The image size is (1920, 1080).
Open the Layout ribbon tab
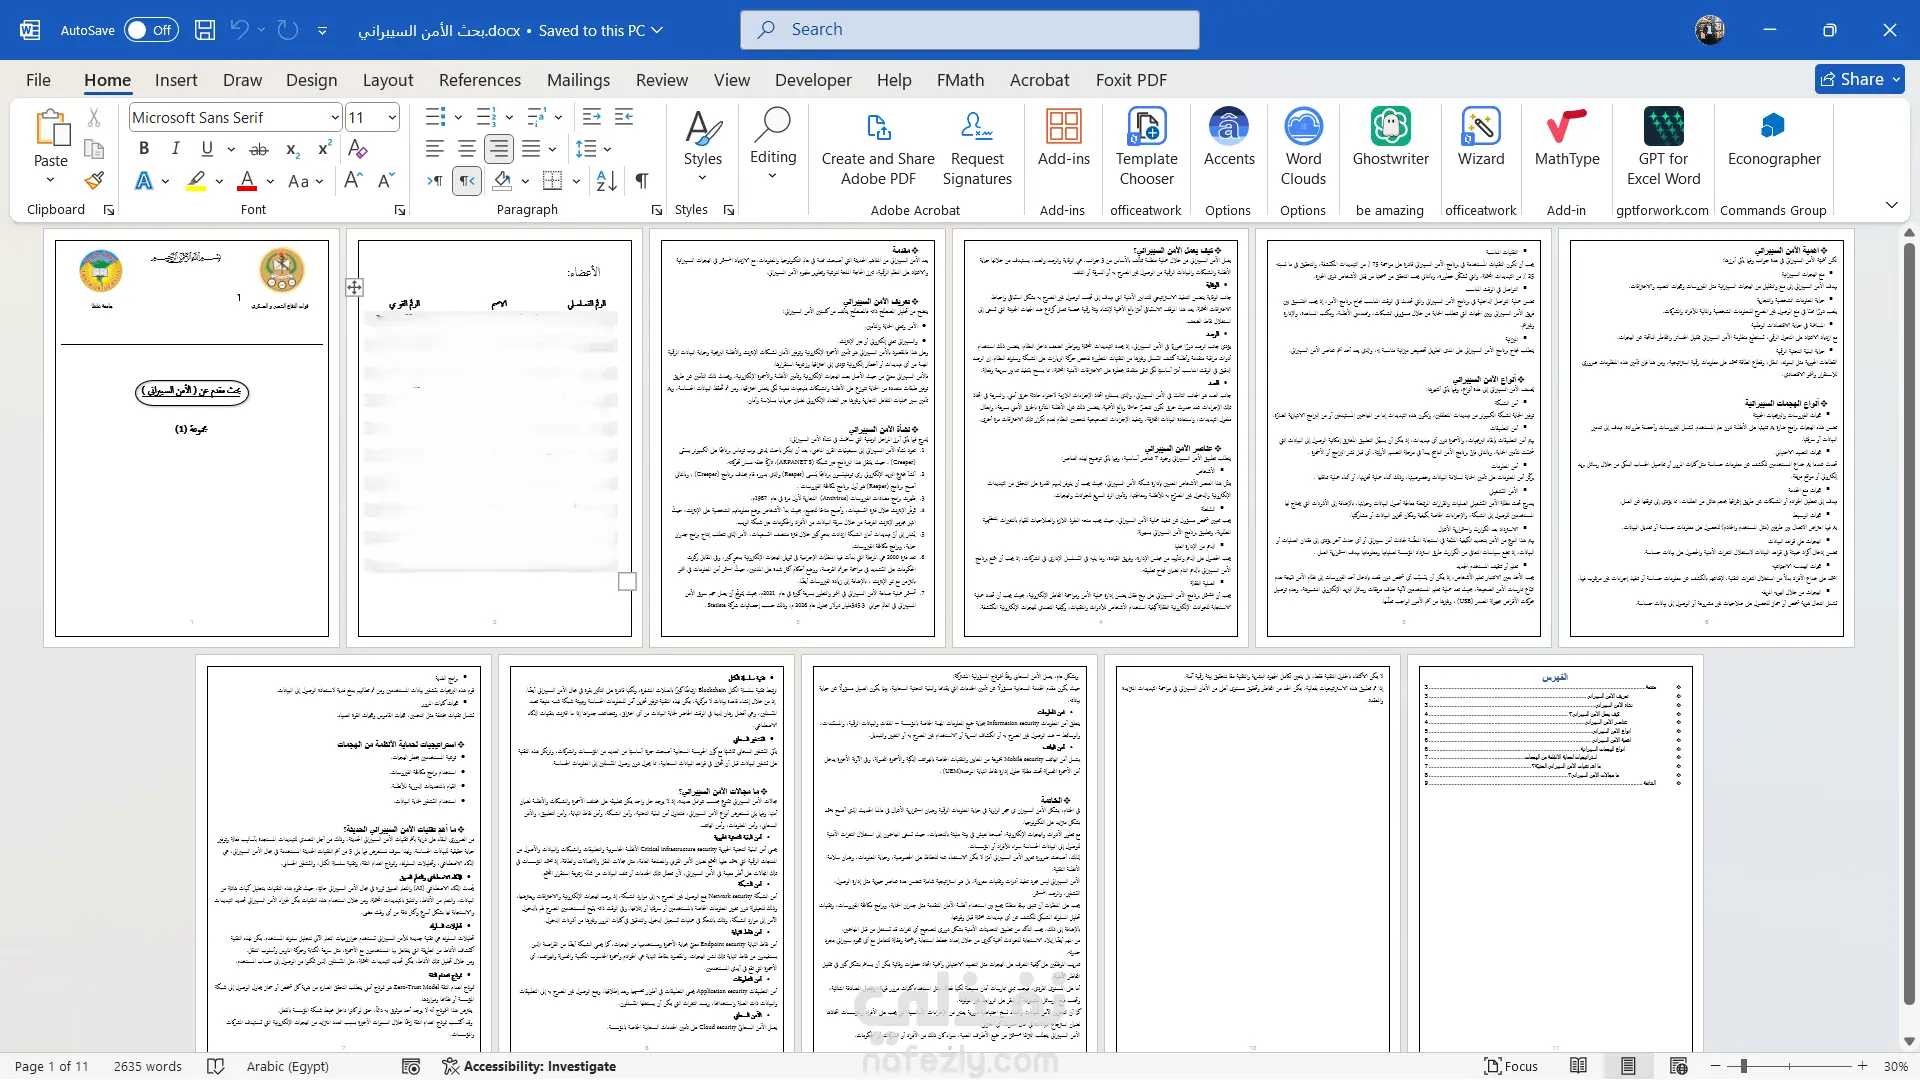point(387,80)
